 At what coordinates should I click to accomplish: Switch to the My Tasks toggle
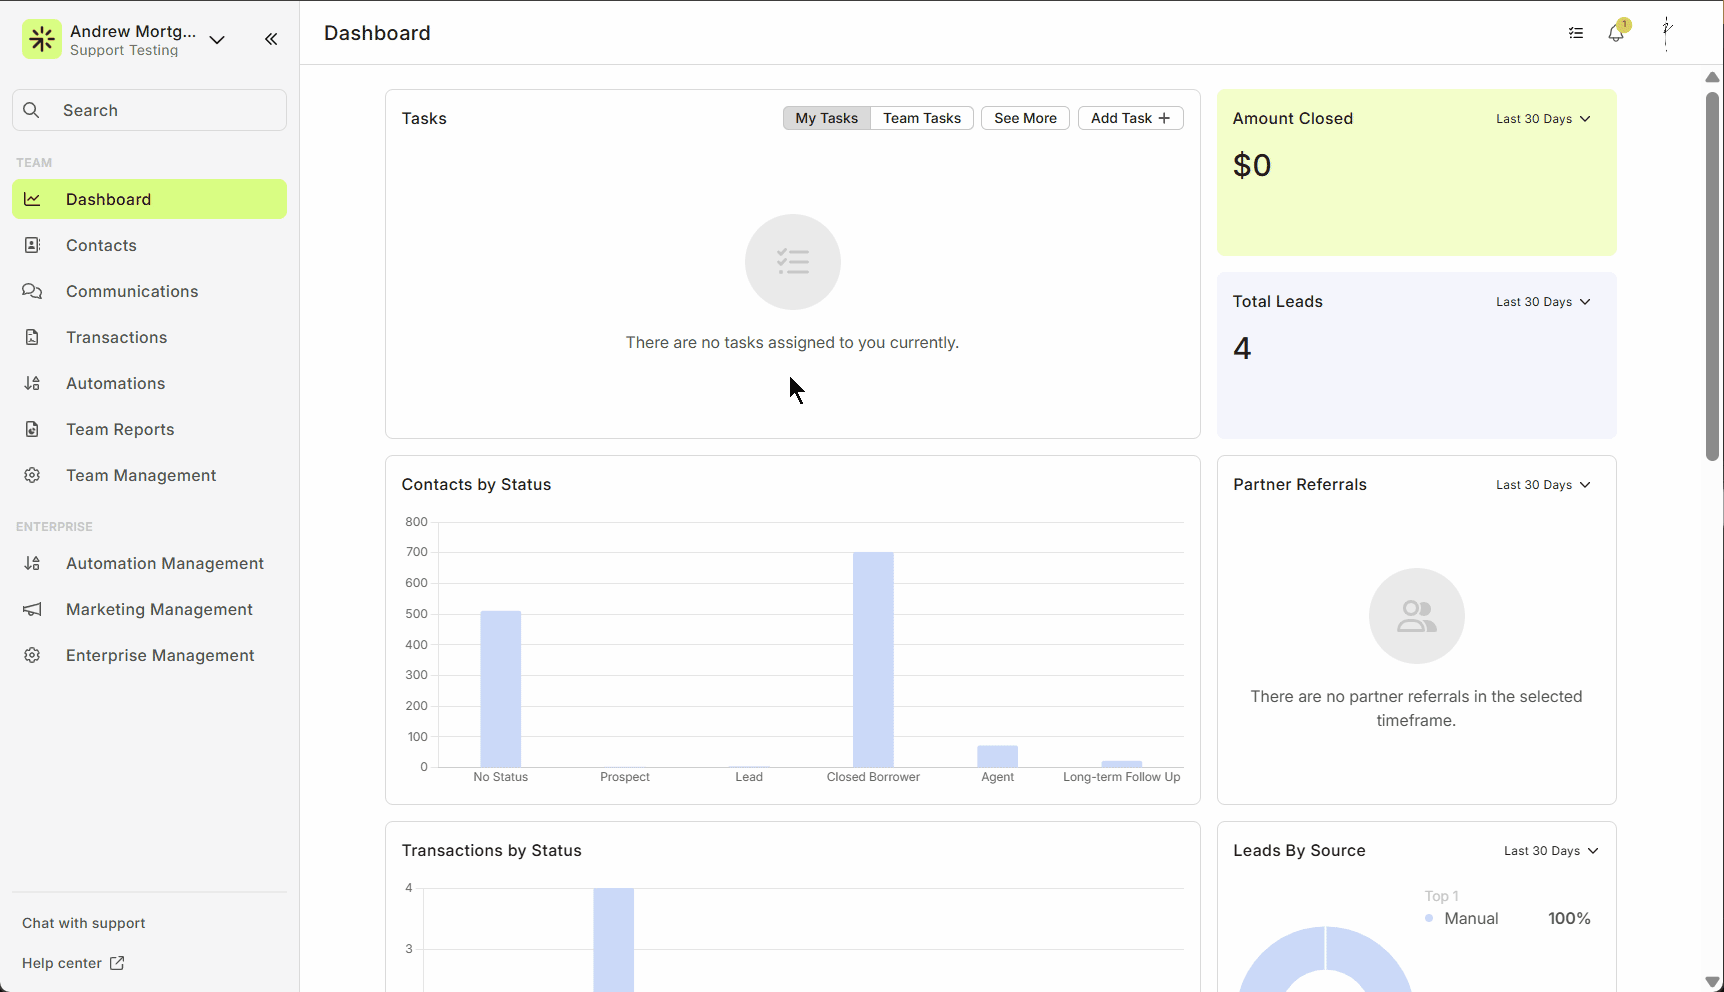(x=826, y=118)
